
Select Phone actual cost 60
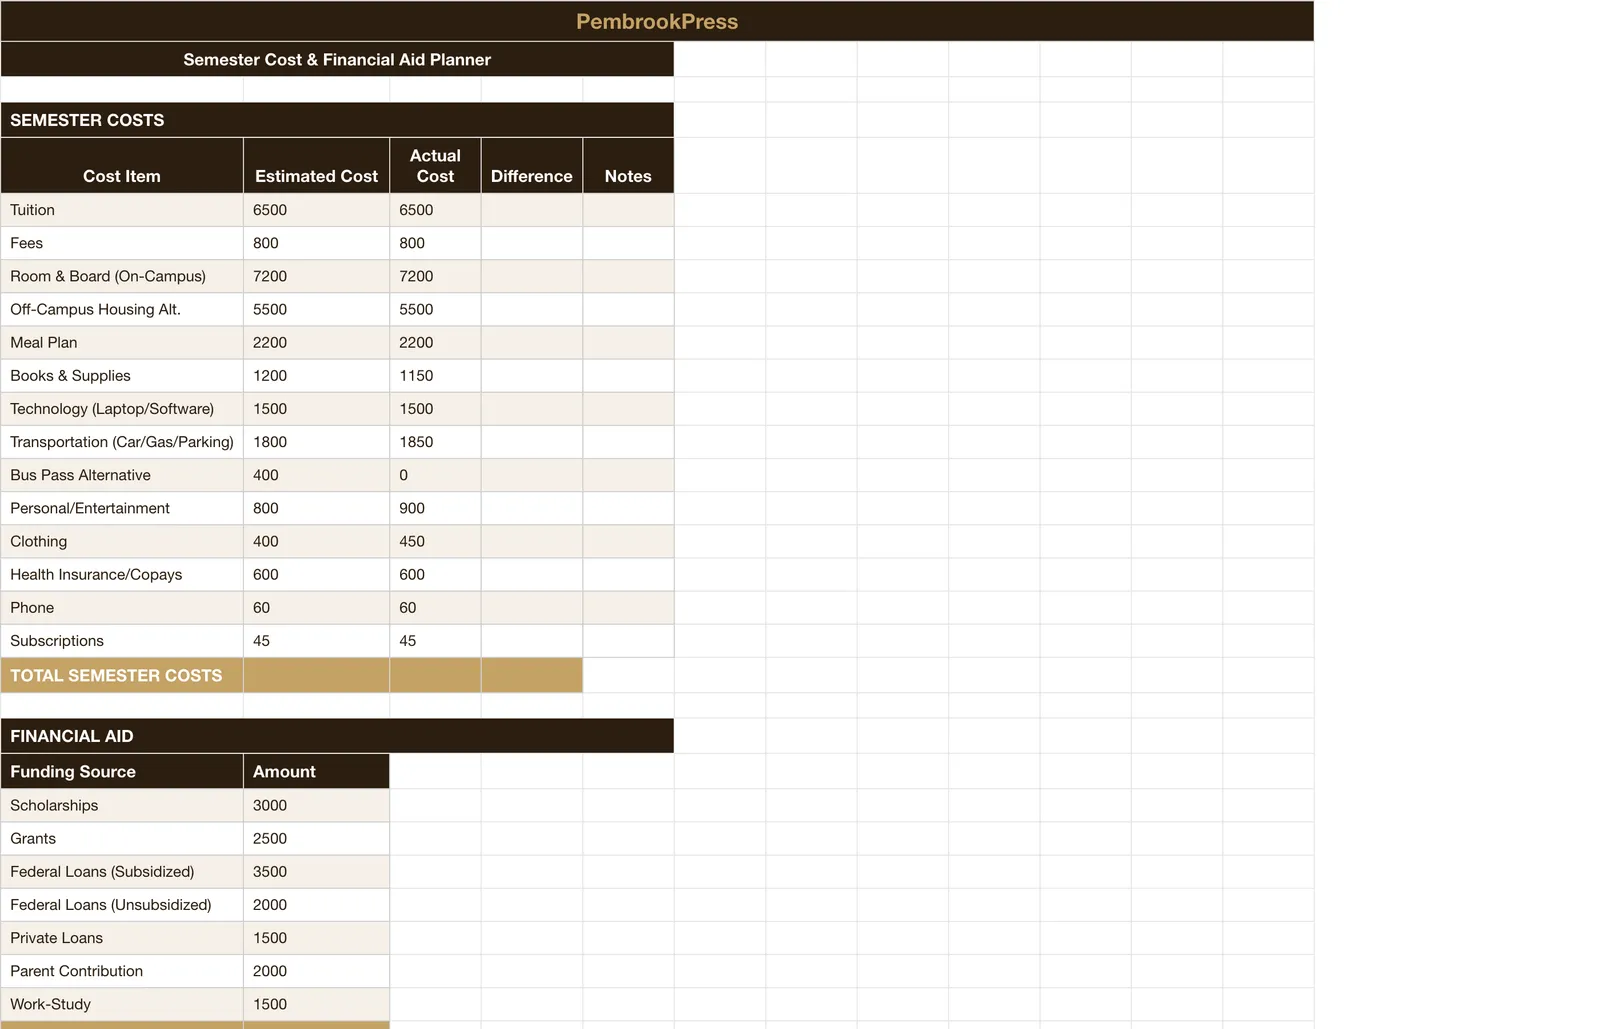(435, 607)
